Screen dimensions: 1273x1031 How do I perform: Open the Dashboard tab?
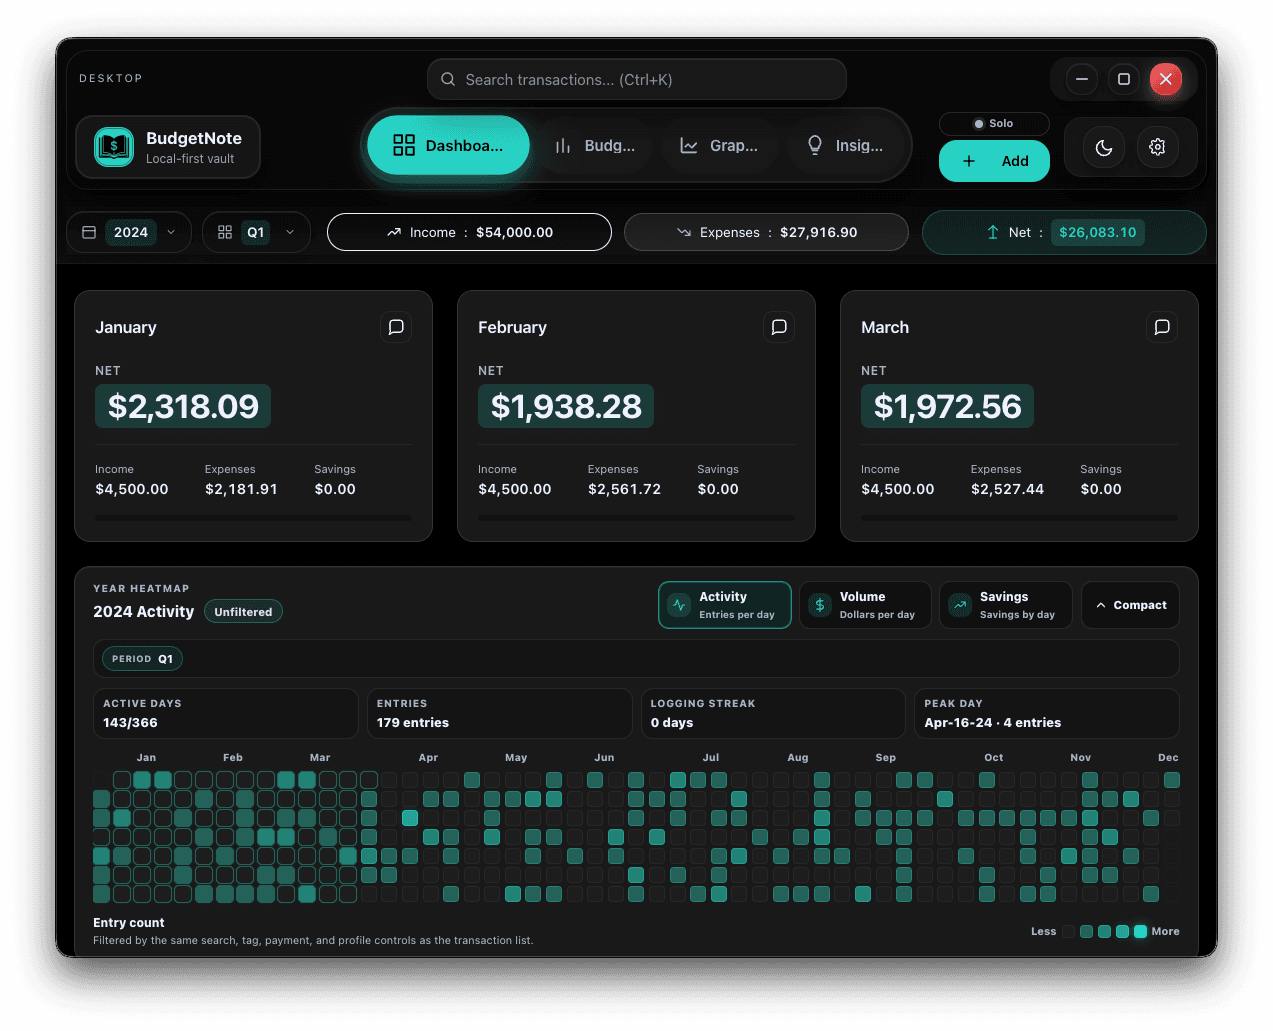448,145
